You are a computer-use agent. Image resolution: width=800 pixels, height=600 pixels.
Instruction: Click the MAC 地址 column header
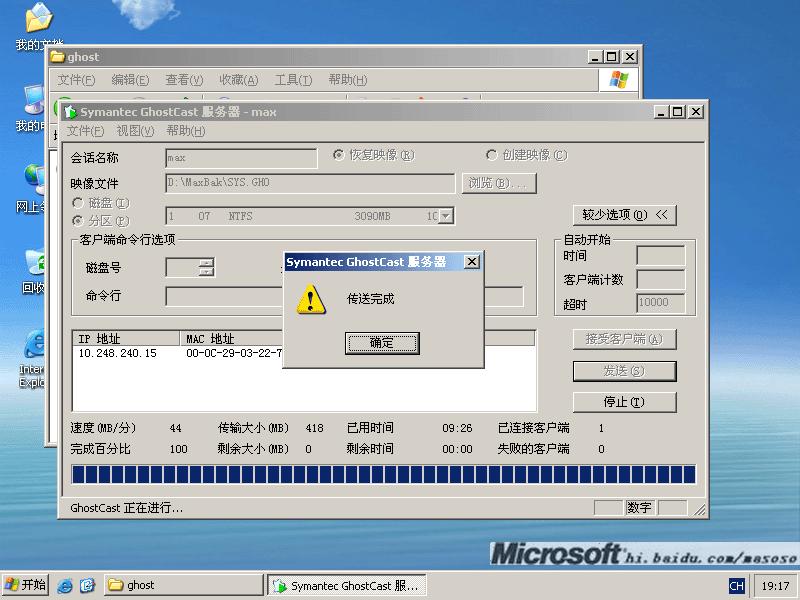(231, 339)
